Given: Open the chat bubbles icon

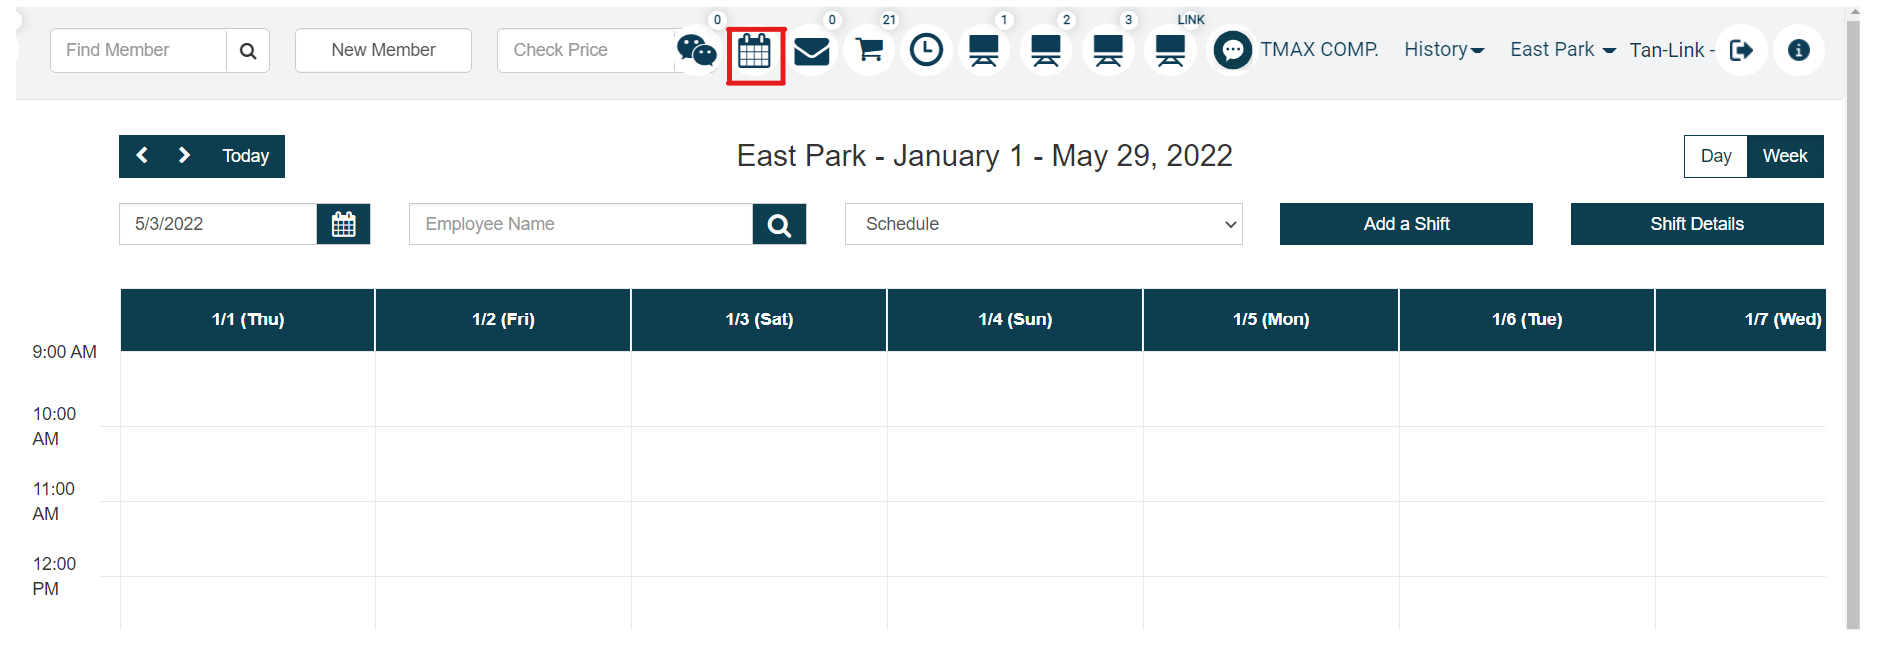Looking at the screenshot, I should (696, 50).
